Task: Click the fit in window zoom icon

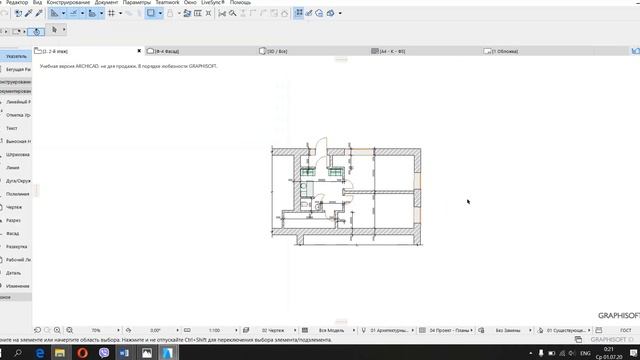Action: coord(70,330)
